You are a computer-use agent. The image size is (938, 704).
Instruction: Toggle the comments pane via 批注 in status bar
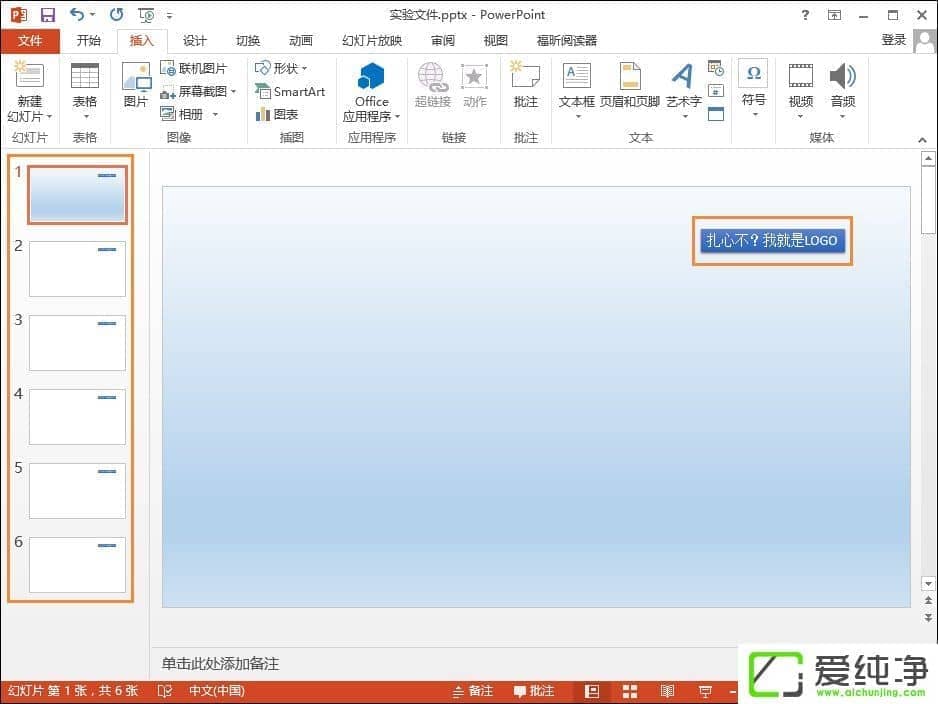535,690
